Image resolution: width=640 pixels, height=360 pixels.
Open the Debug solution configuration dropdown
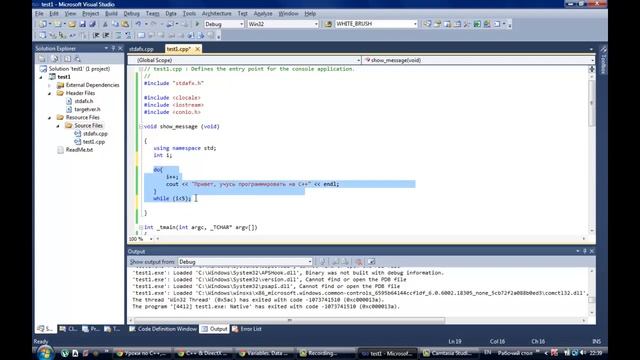[x=241, y=24]
